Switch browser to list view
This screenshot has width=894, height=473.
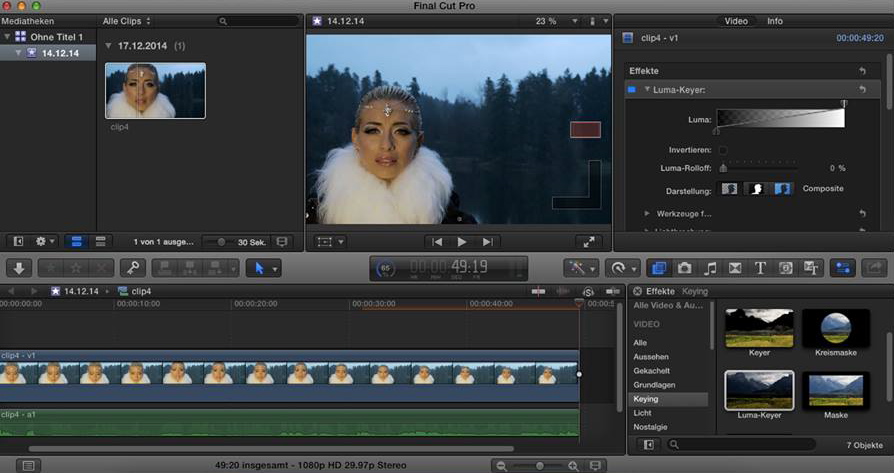[100, 242]
